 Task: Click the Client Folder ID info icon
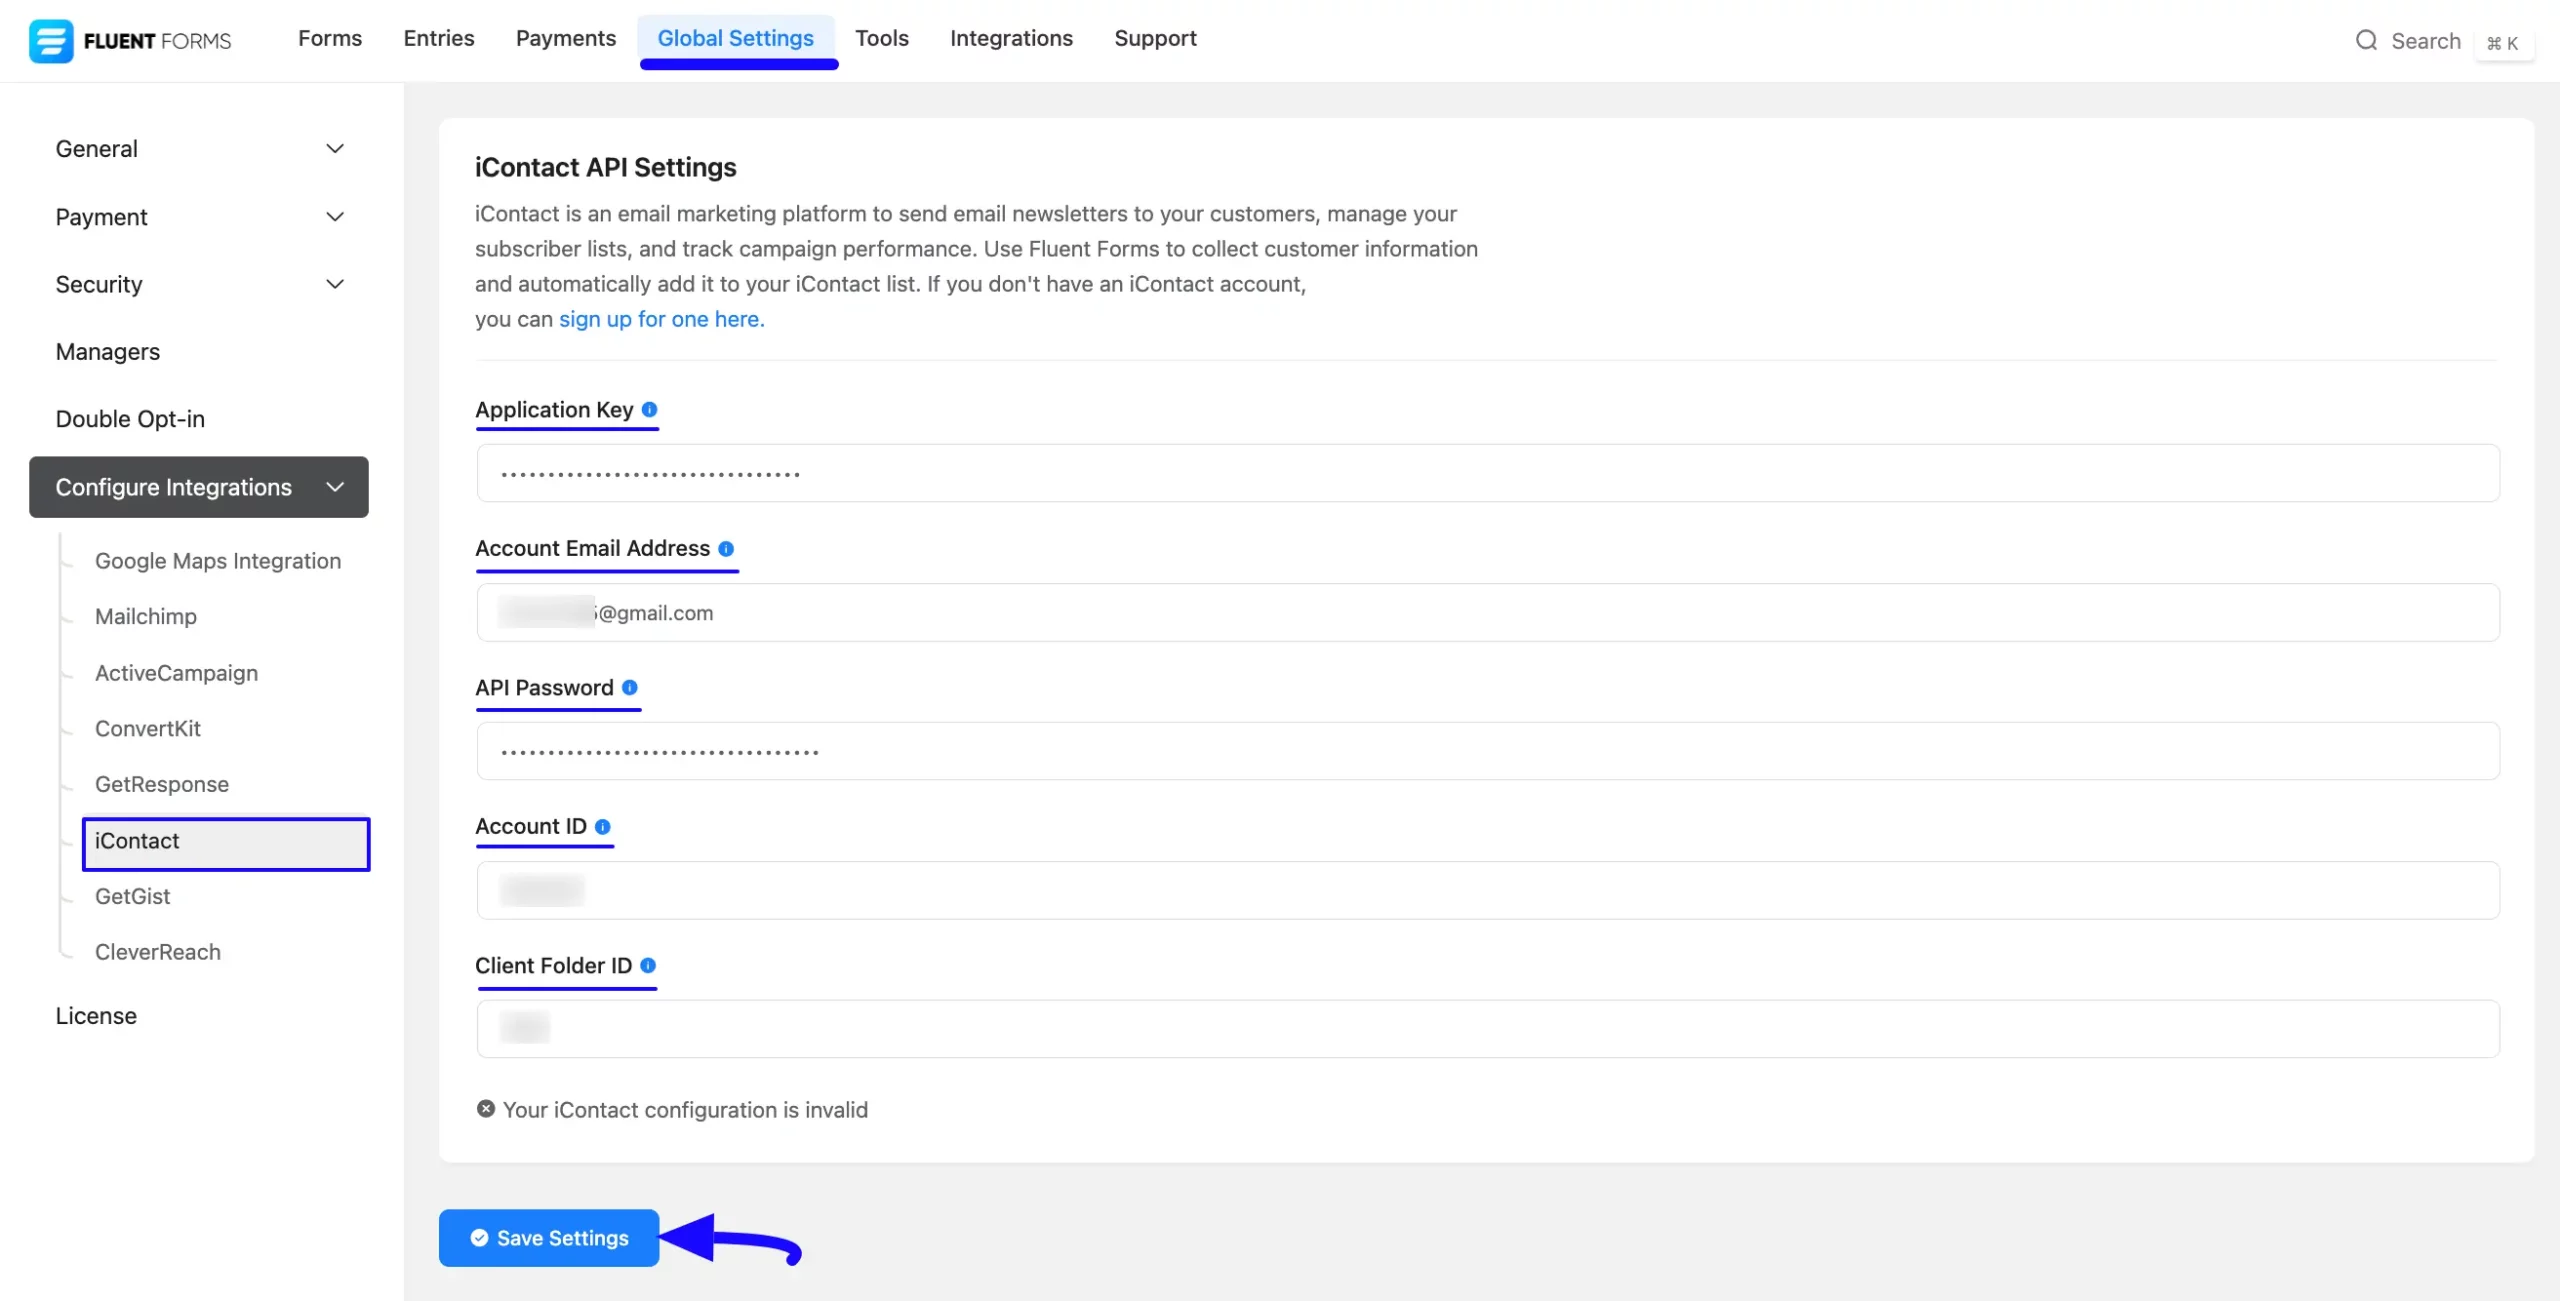tap(648, 966)
